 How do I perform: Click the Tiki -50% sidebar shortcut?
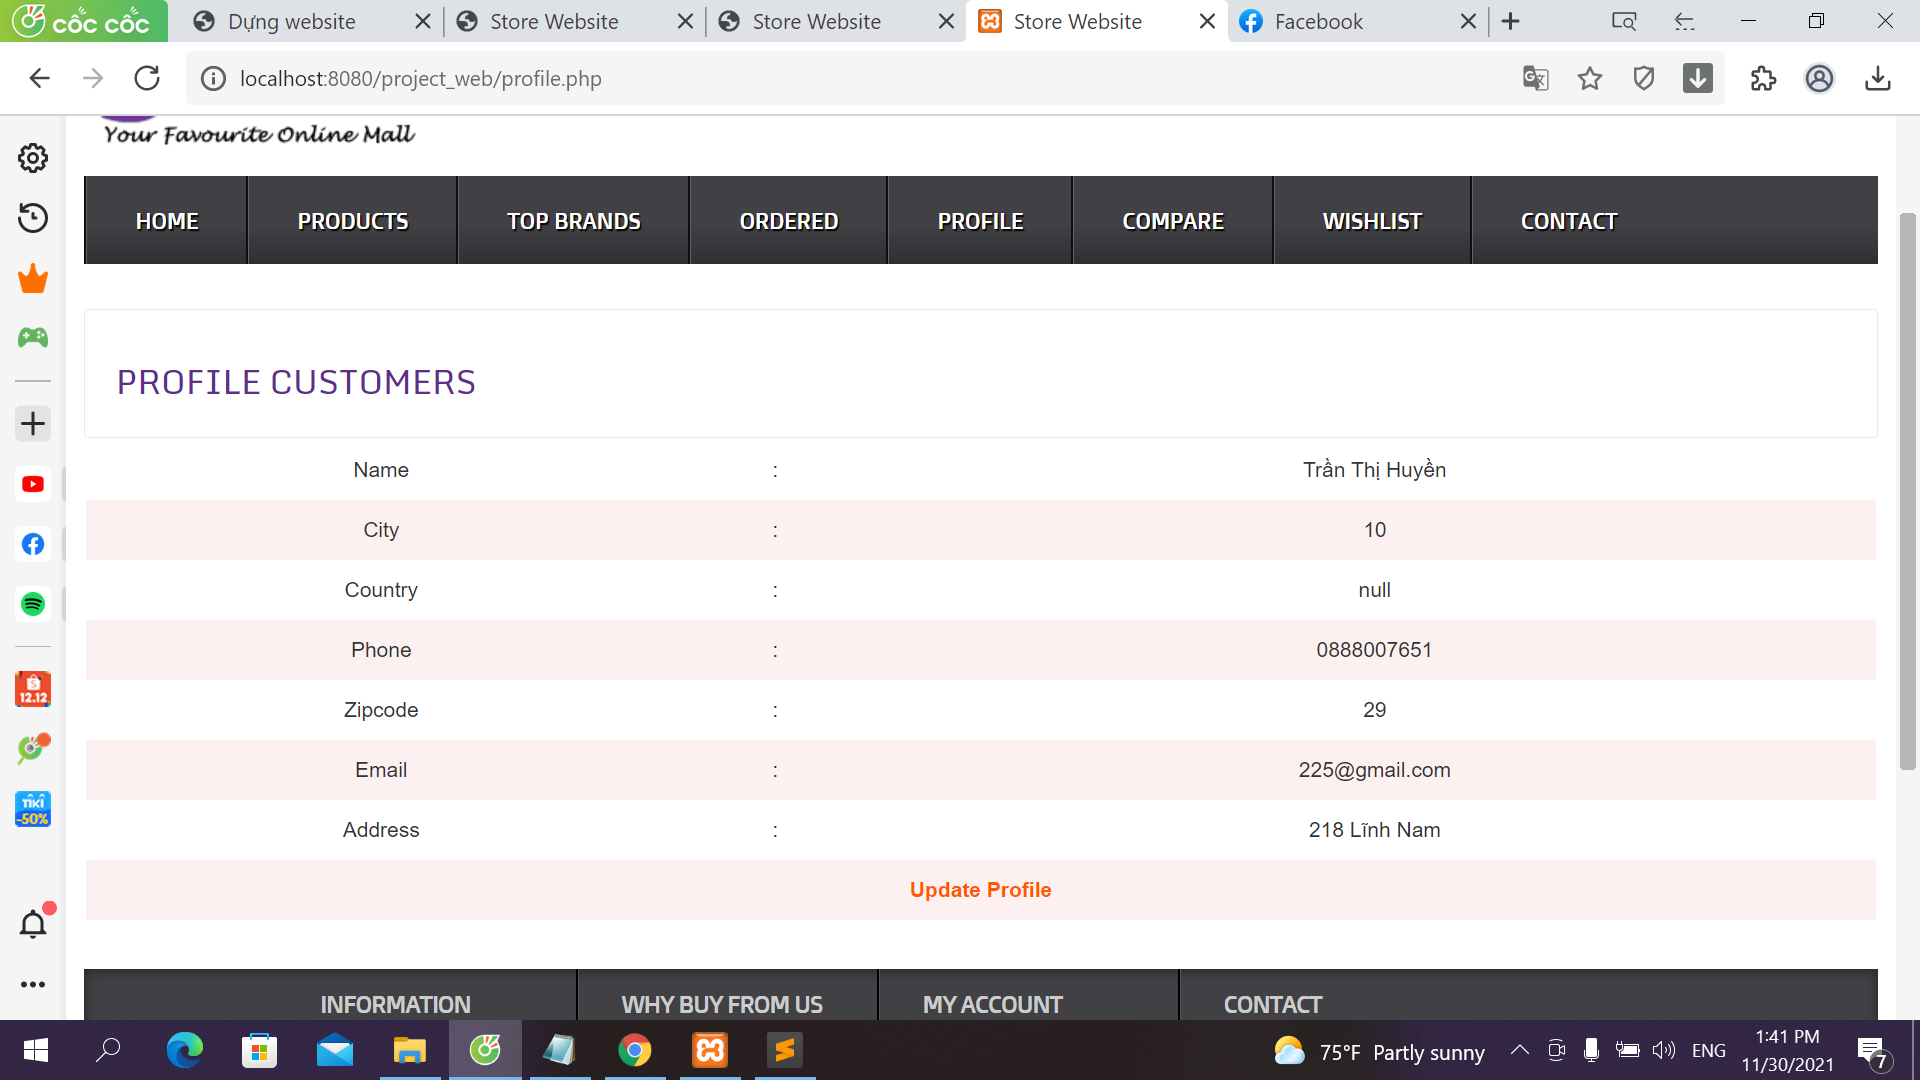pos(33,809)
